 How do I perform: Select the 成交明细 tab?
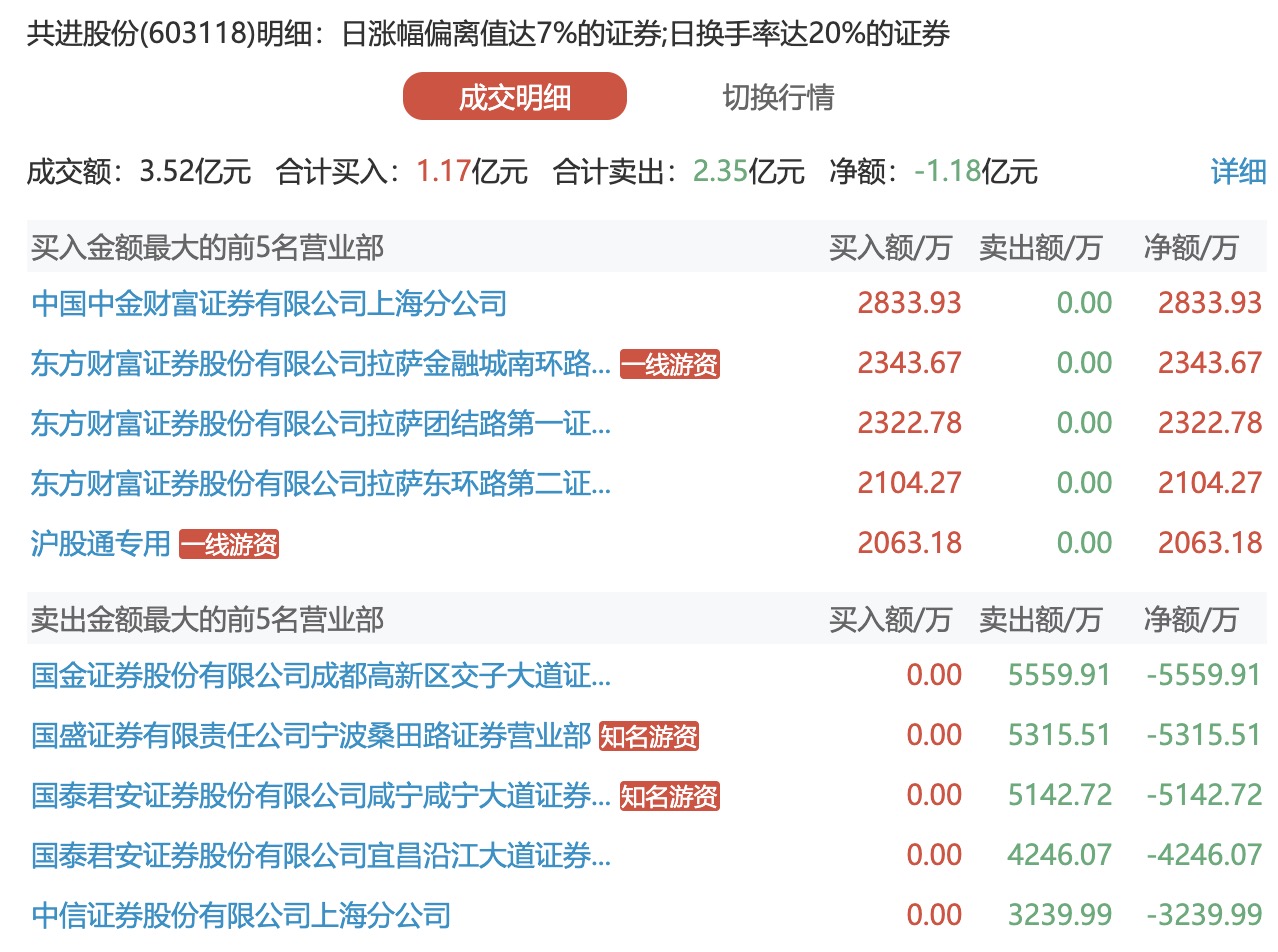click(x=514, y=97)
